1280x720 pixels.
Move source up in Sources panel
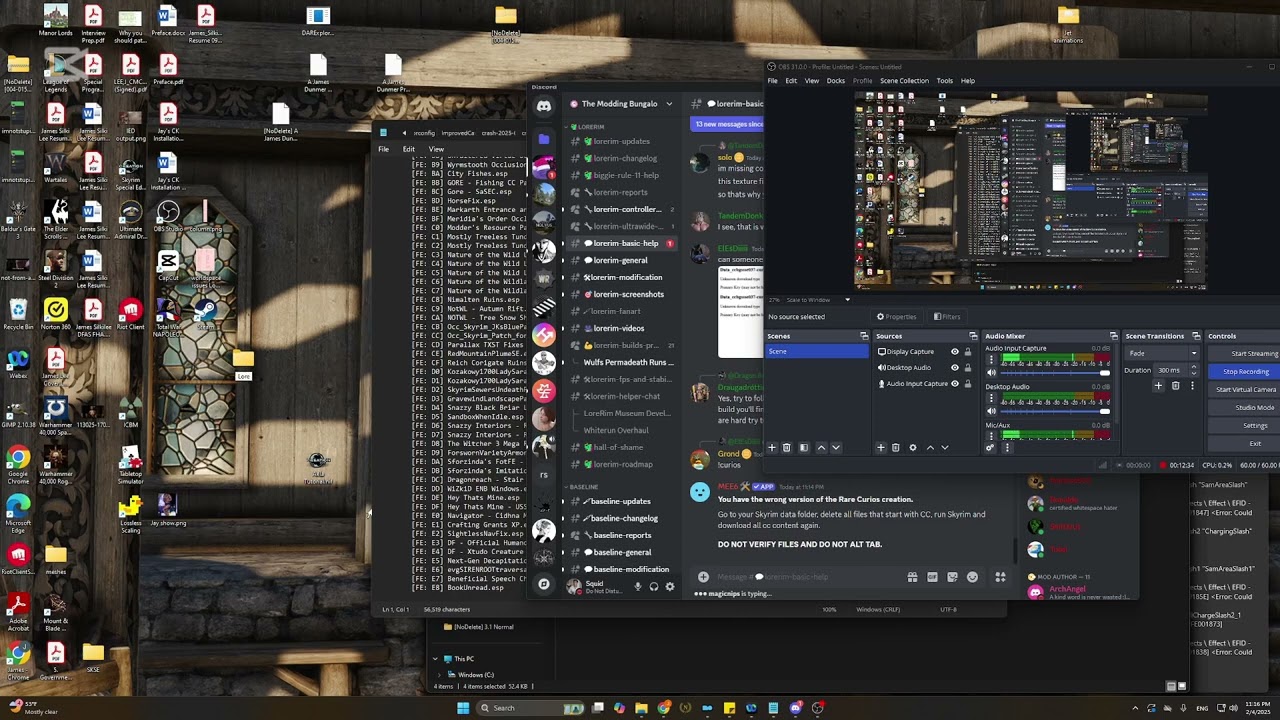[931, 448]
